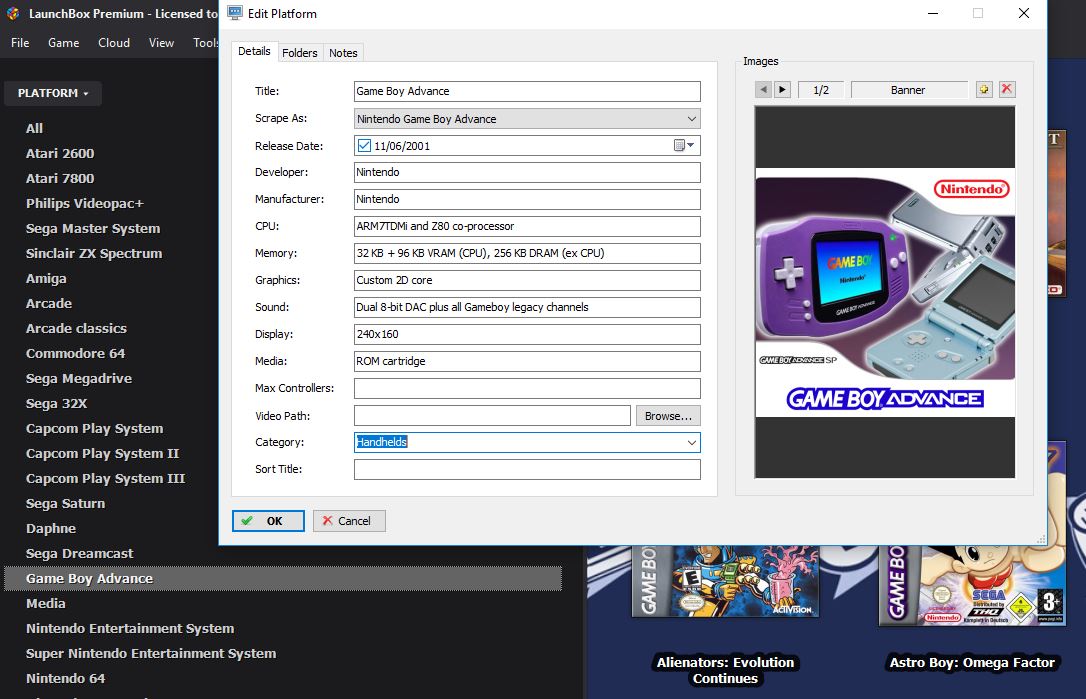The width and height of the screenshot is (1086, 699).
Task: Open the Banner image type selector
Action: [x=908, y=90]
